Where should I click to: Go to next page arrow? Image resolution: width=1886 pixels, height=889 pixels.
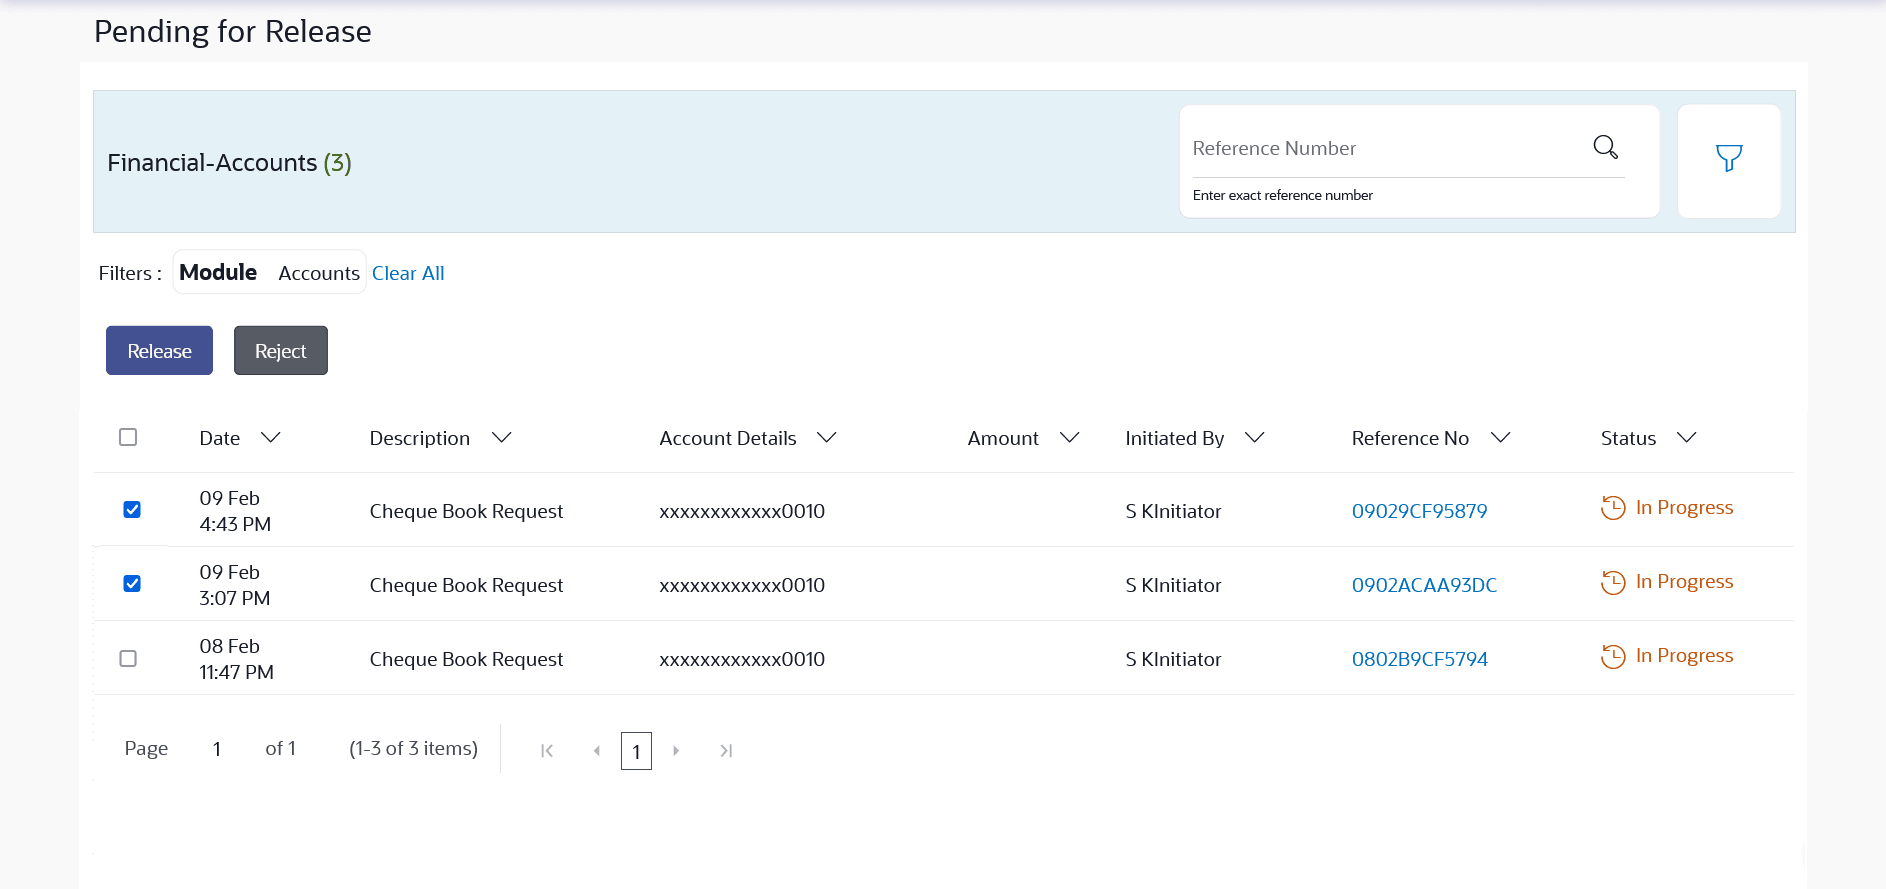[x=676, y=751]
